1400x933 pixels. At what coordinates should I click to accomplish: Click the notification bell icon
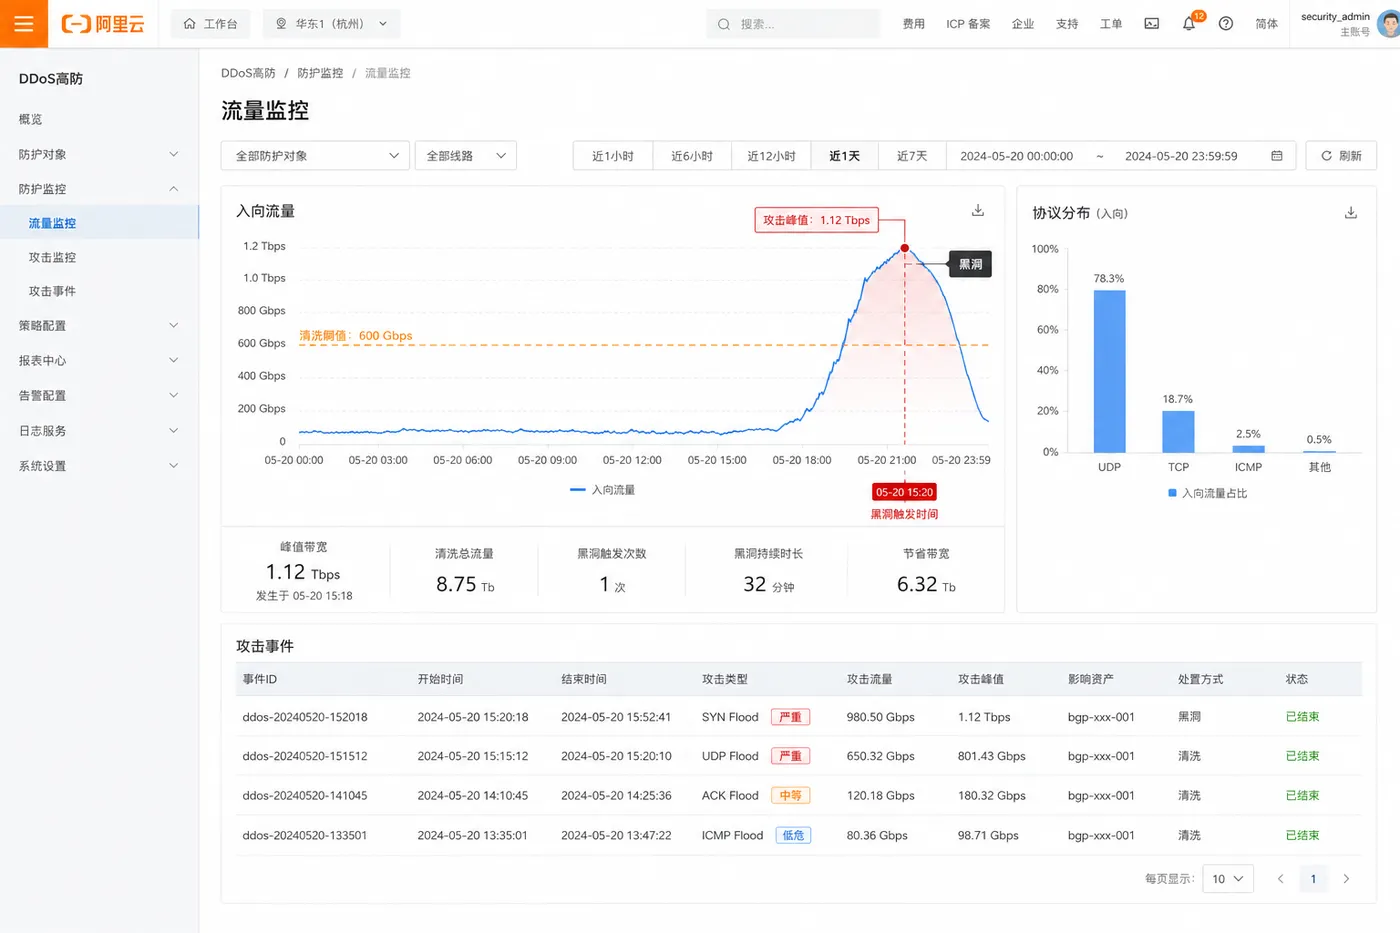point(1189,24)
